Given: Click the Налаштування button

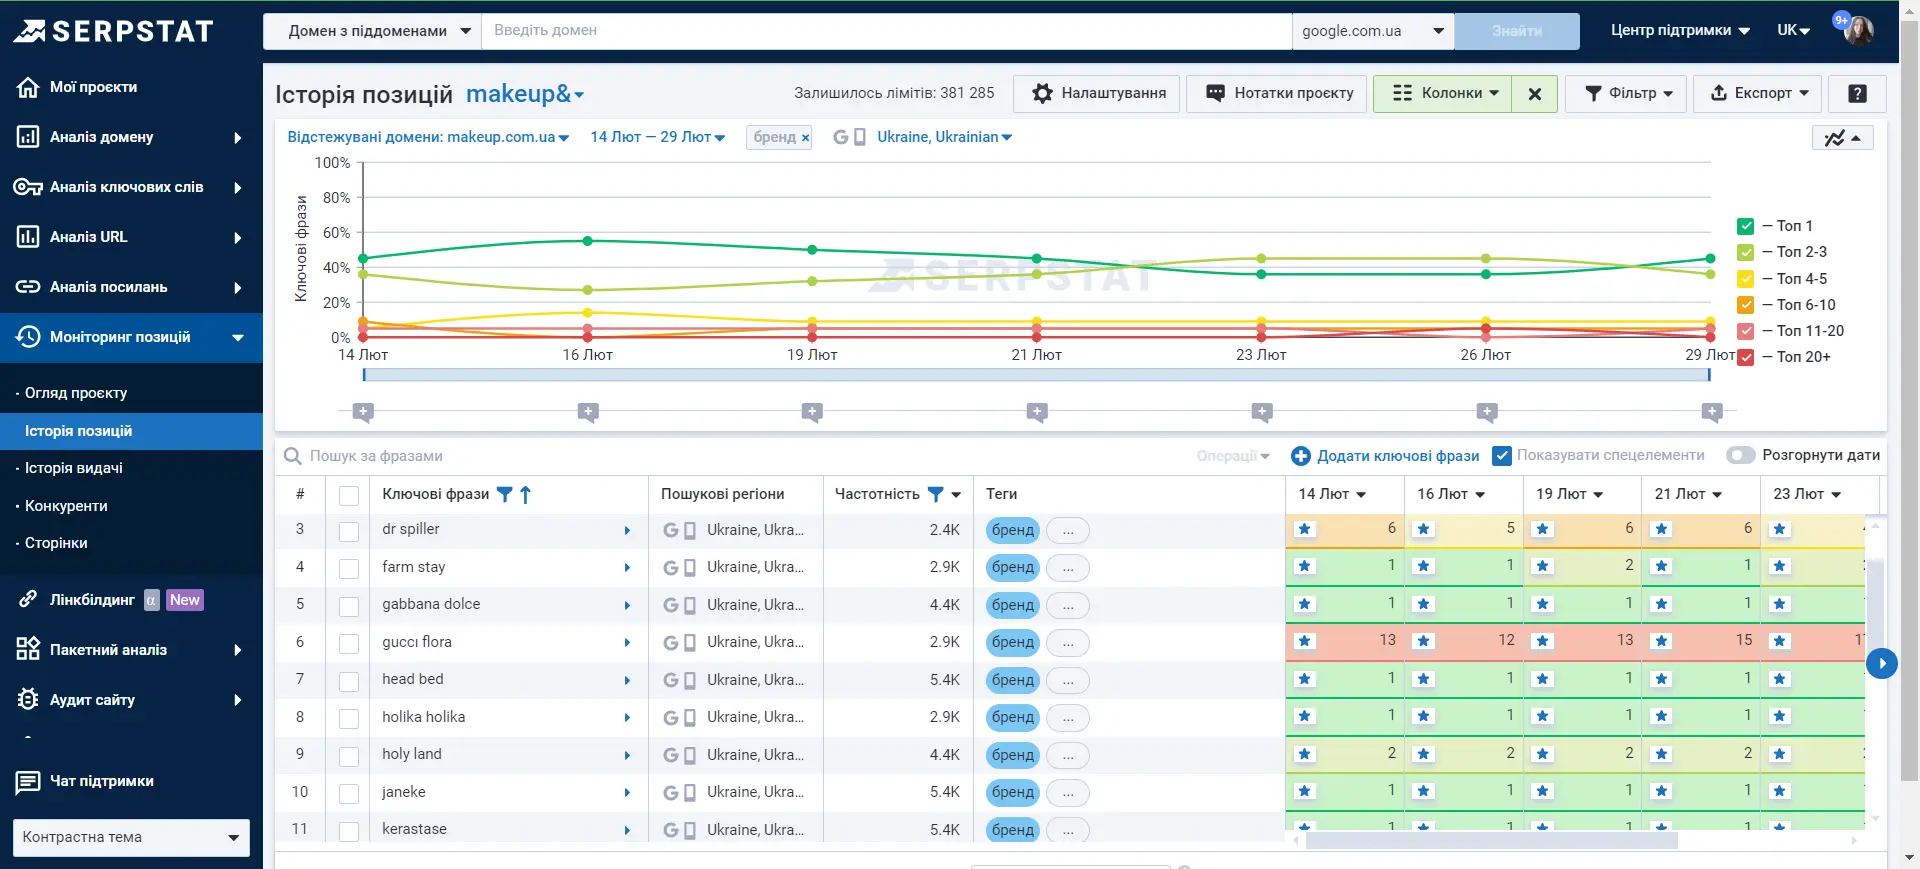Looking at the screenshot, I should coord(1097,93).
